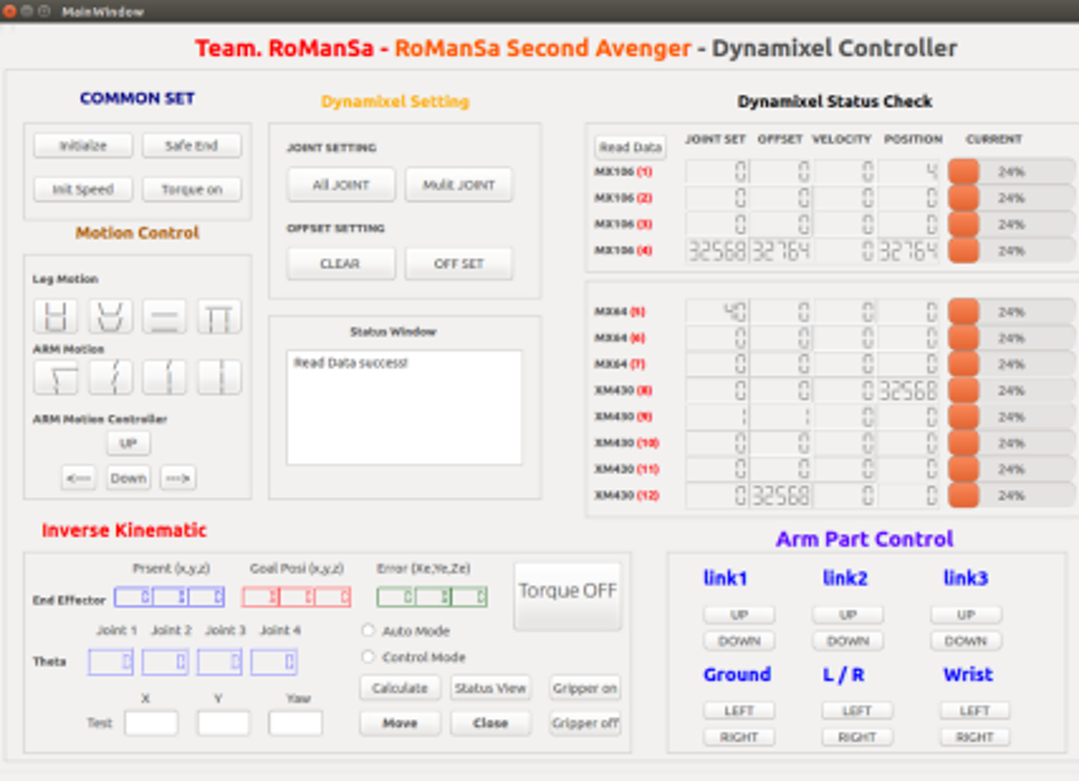The height and width of the screenshot is (781, 1079).
Task: Turn the Gripper on
Action: (585, 688)
